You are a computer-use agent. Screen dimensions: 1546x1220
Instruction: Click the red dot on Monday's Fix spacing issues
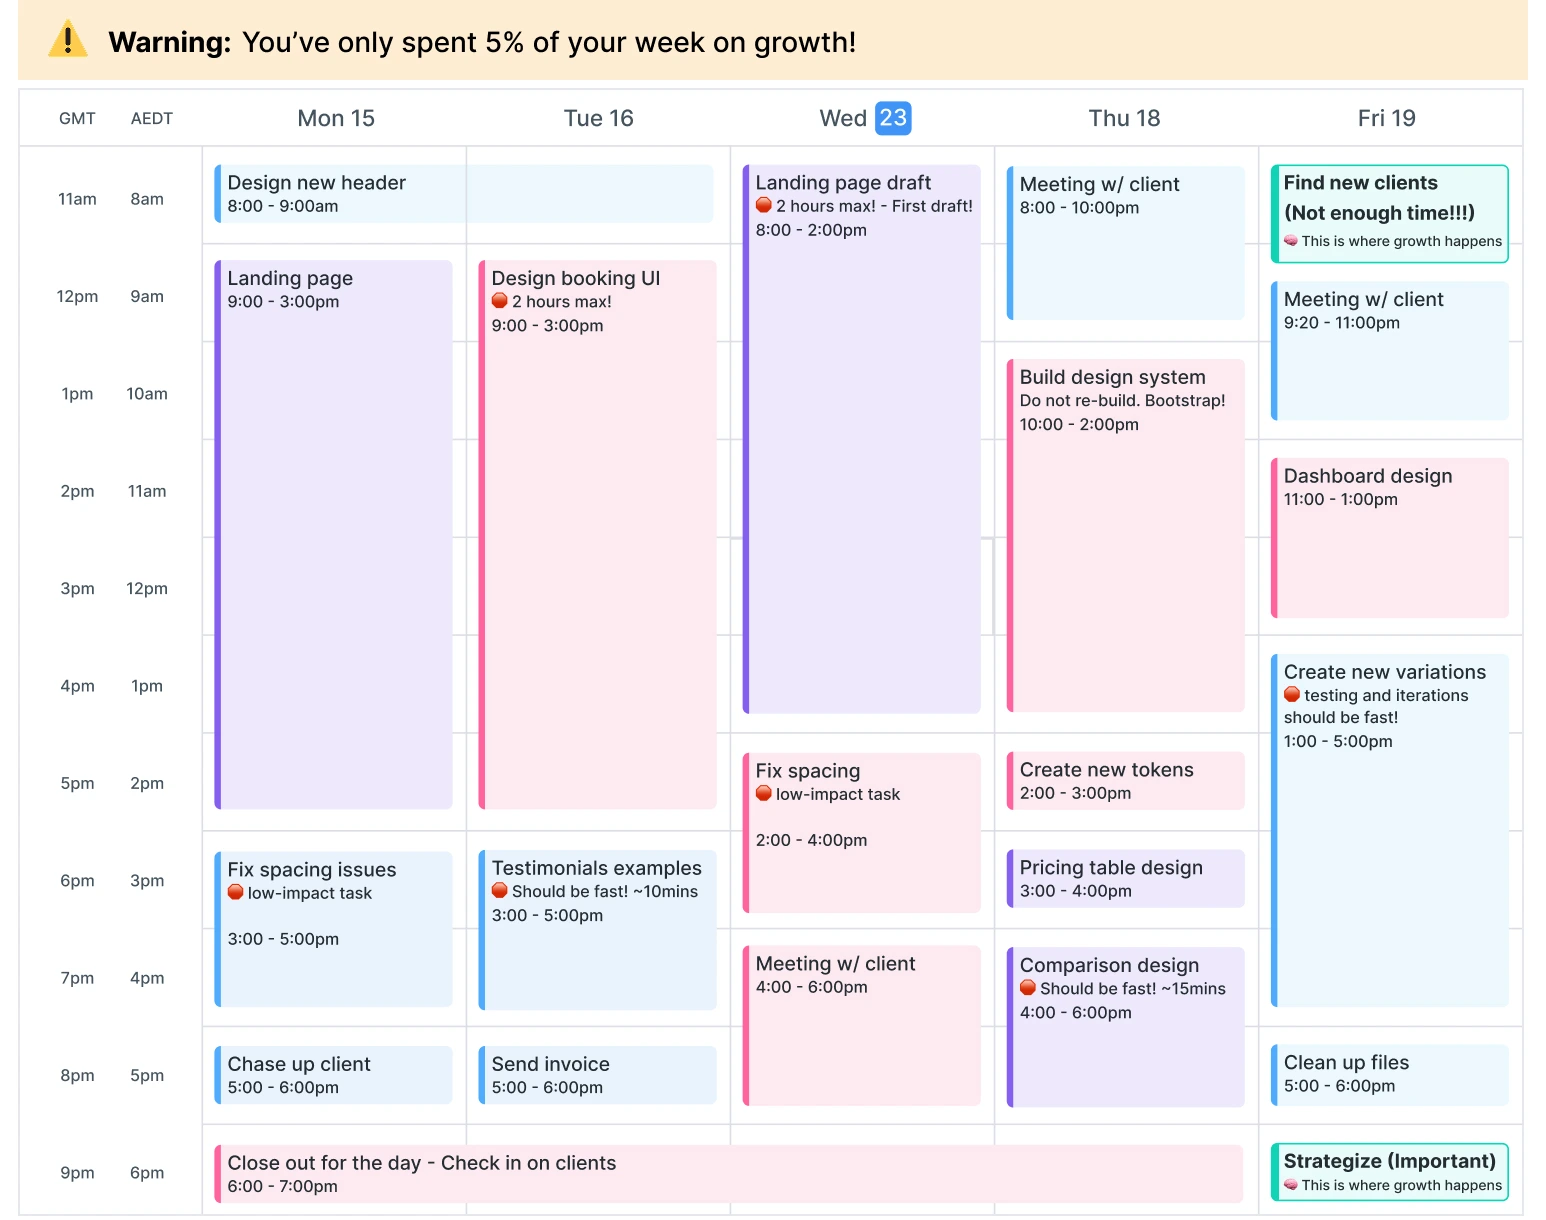(236, 893)
